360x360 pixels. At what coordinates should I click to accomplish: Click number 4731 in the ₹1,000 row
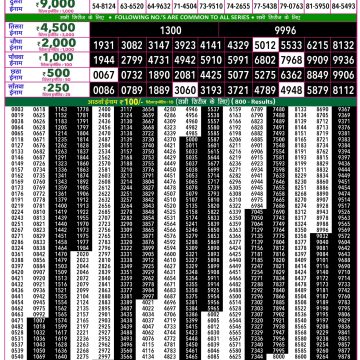point(159,60)
